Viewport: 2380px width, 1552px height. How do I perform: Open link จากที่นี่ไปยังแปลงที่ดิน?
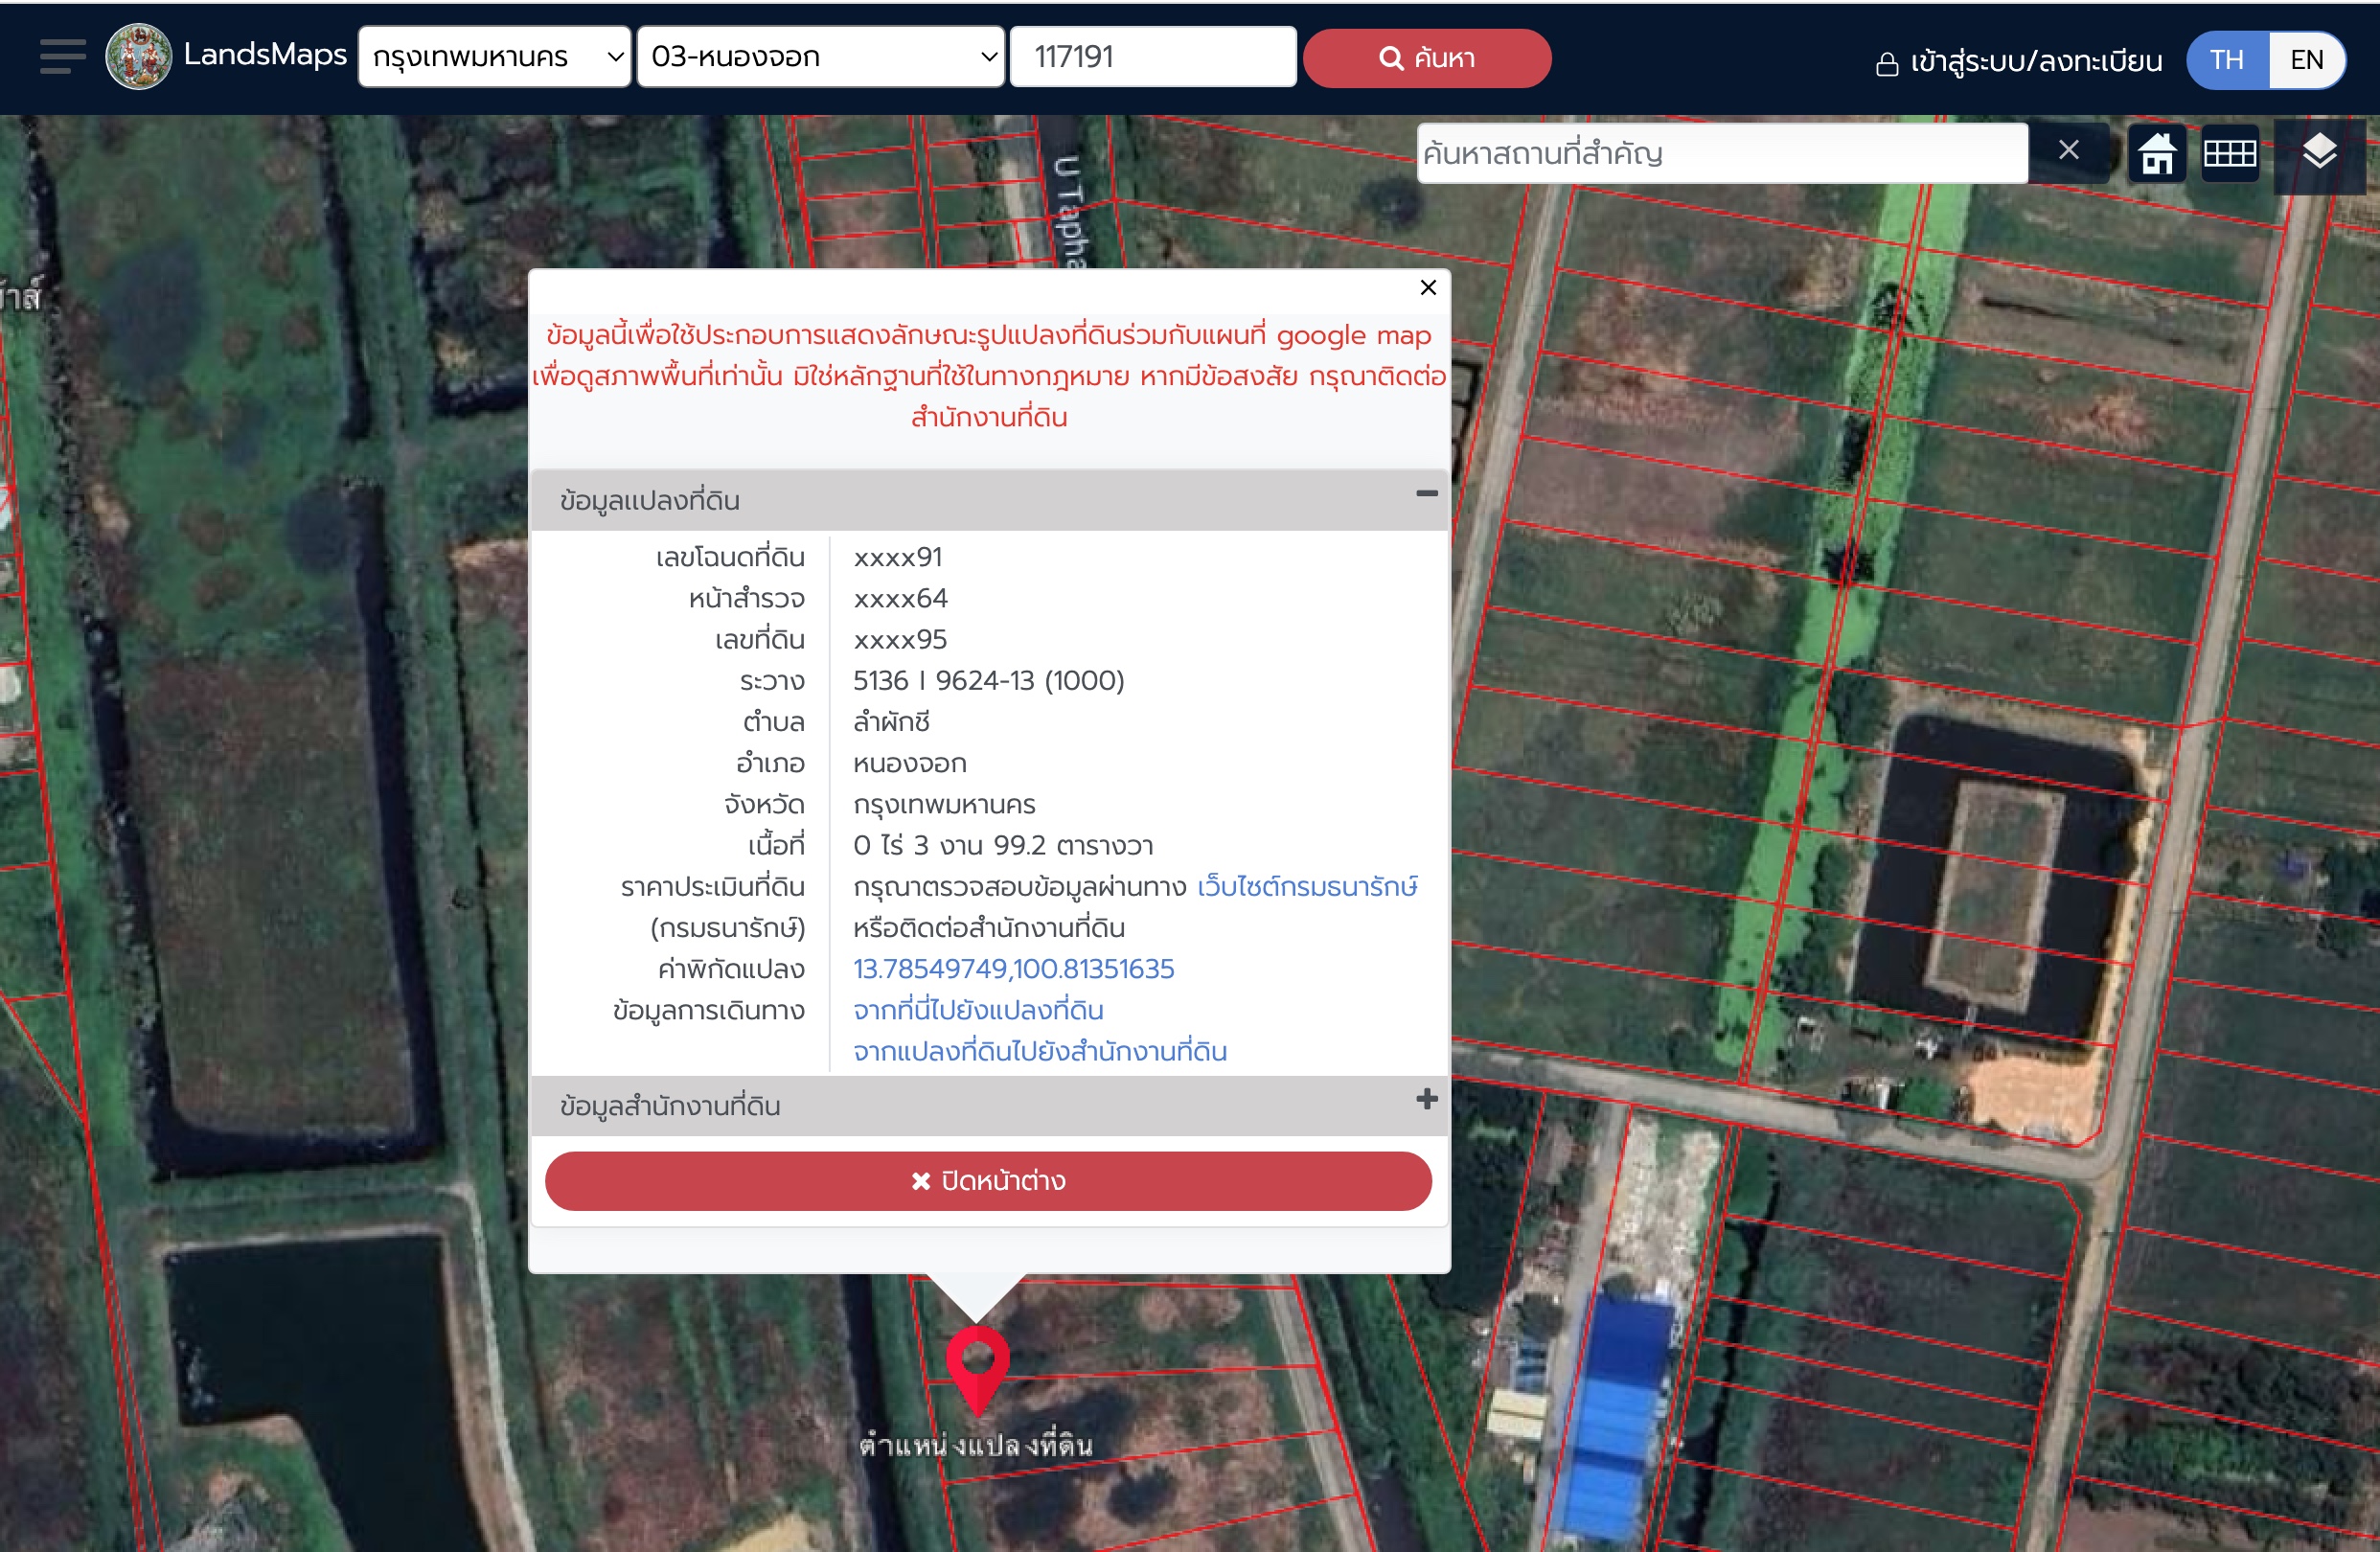tap(978, 1010)
